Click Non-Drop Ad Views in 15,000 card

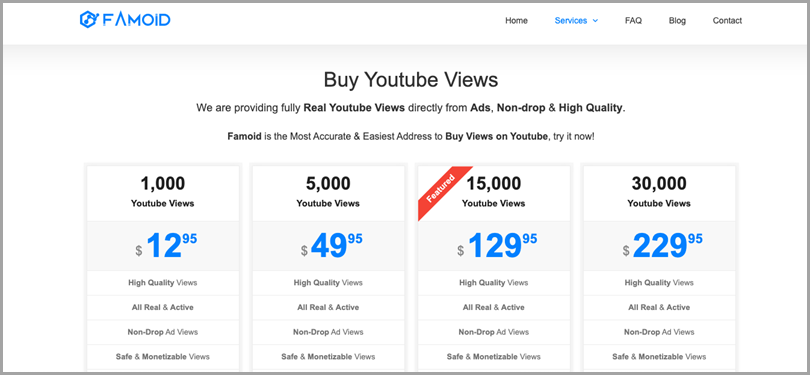pyautogui.click(x=493, y=332)
